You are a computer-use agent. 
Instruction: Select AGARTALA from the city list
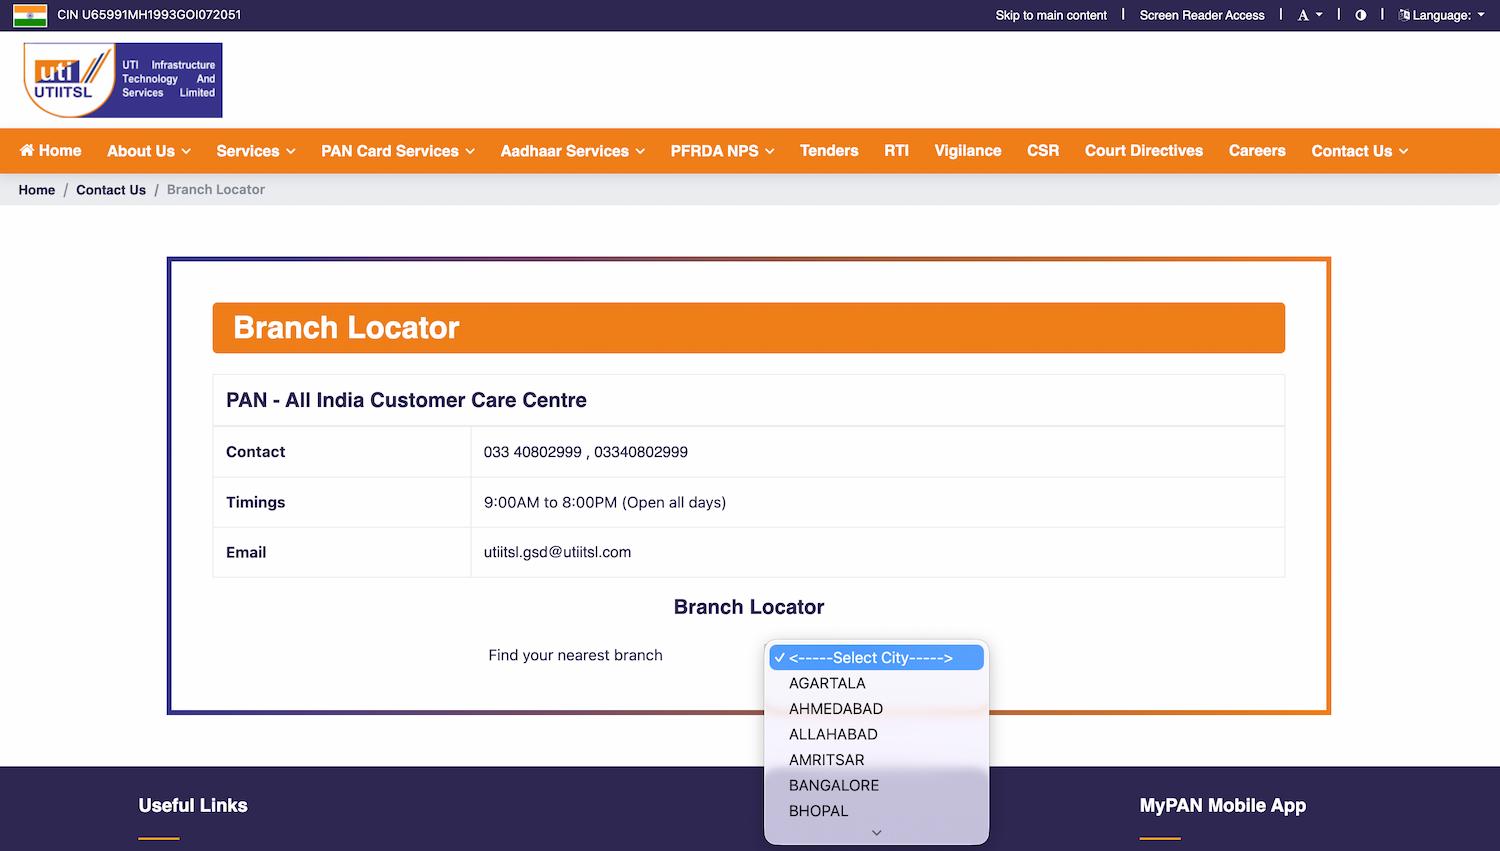(827, 683)
